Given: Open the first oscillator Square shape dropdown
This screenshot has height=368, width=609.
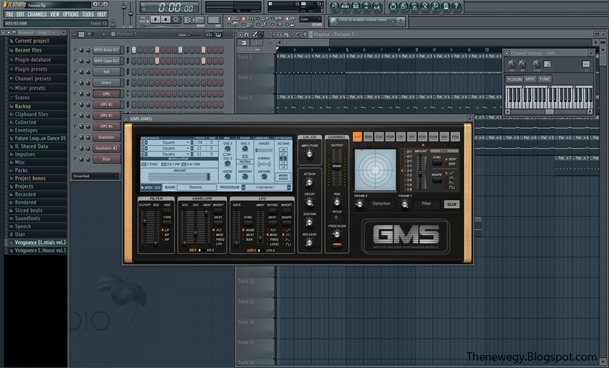Looking at the screenshot, I should [x=168, y=143].
